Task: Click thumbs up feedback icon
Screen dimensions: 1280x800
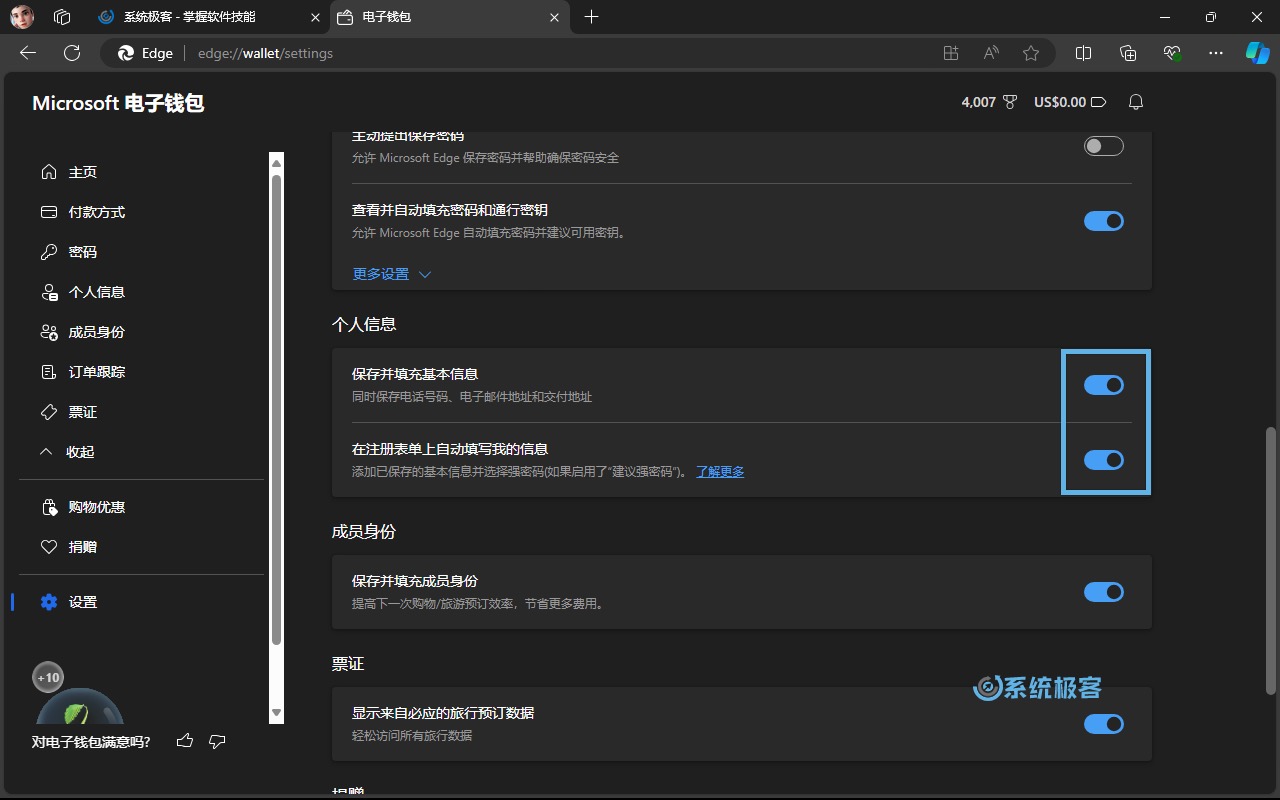Action: pos(185,741)
